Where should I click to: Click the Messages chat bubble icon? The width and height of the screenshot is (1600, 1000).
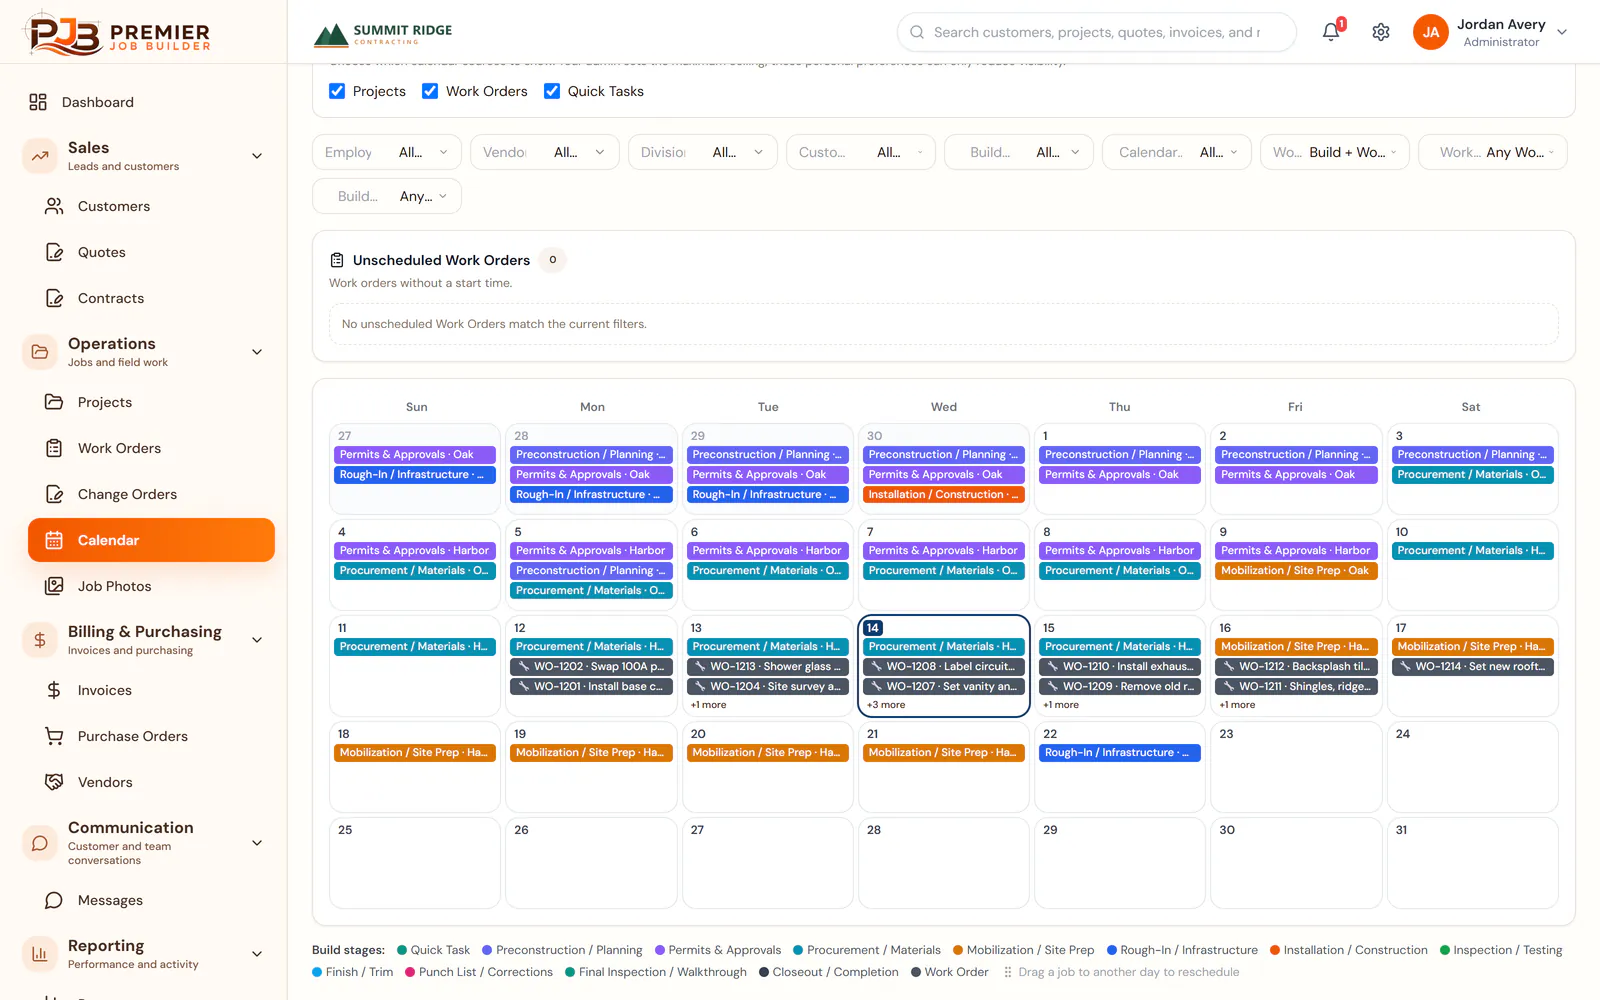54,900
